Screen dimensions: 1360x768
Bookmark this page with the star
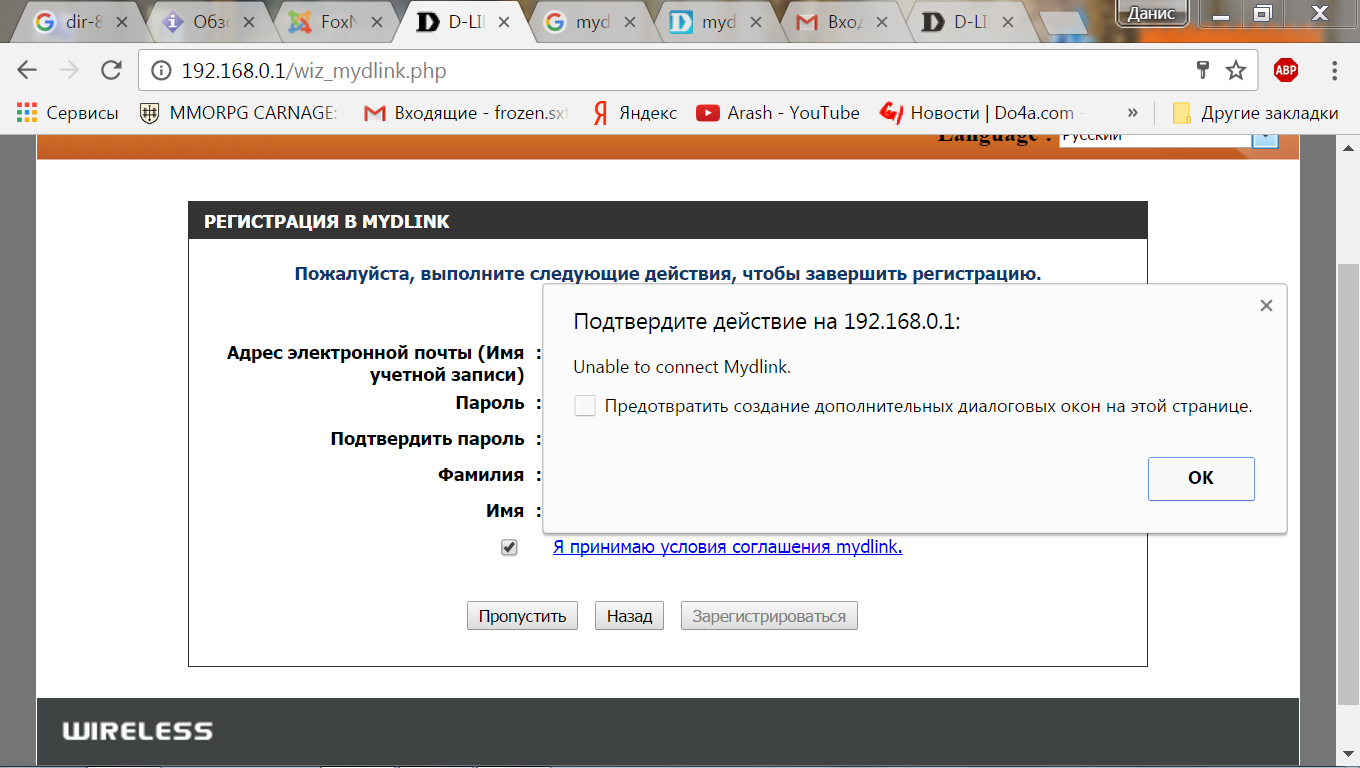pos(1236,70)
